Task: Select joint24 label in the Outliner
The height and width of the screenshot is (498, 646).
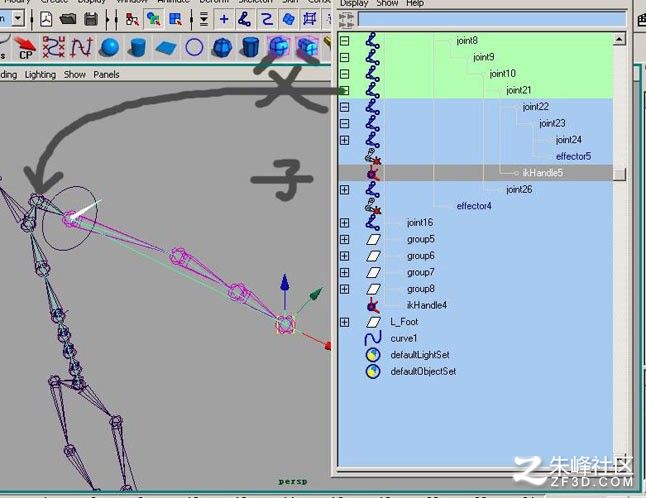Action: pyautogui.click(x=569, y=140)
